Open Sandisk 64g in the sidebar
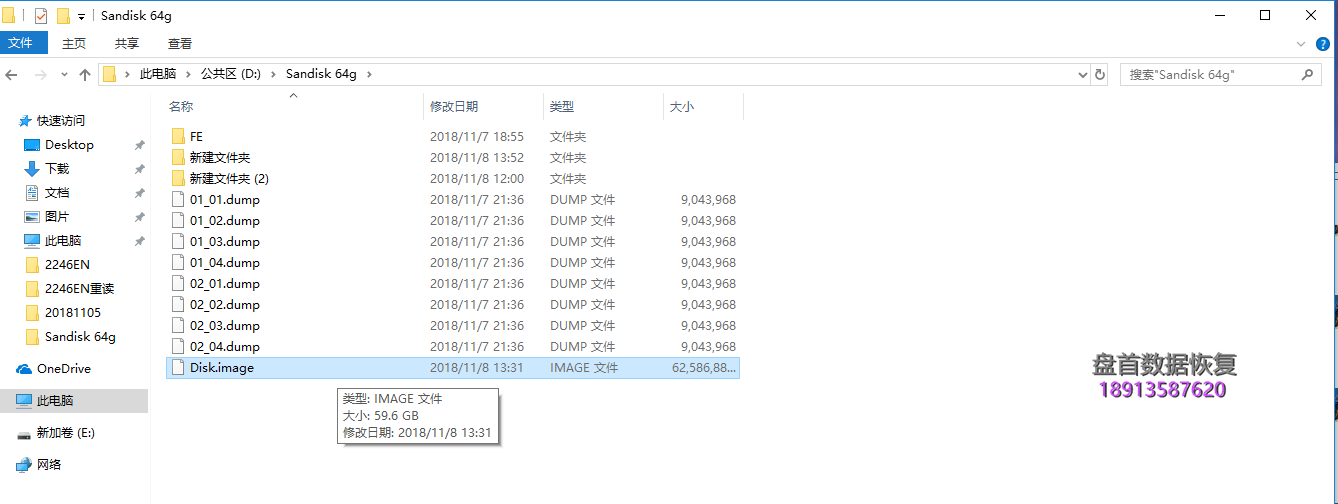The width and height of the screenshot is (1338, 504). [80, 337]
